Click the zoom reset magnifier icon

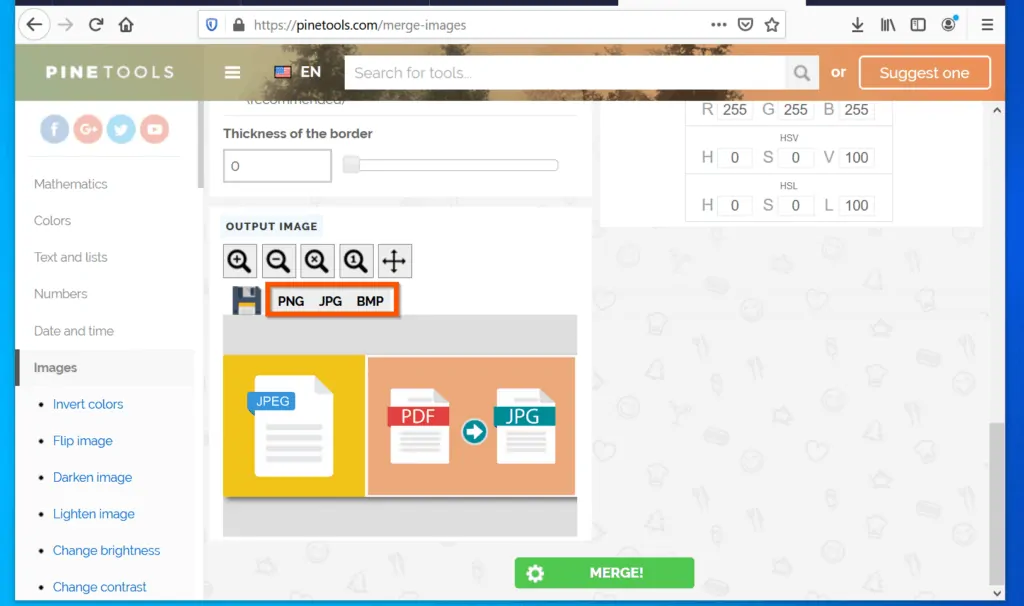(x=317, y=262)
